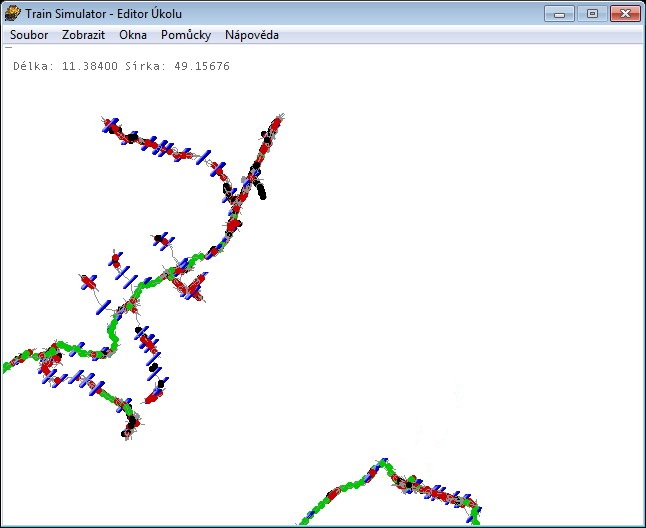Viewport: 646px width, 528px height.
Task: Open the Okna menu
Action: [x=133, y=35]
